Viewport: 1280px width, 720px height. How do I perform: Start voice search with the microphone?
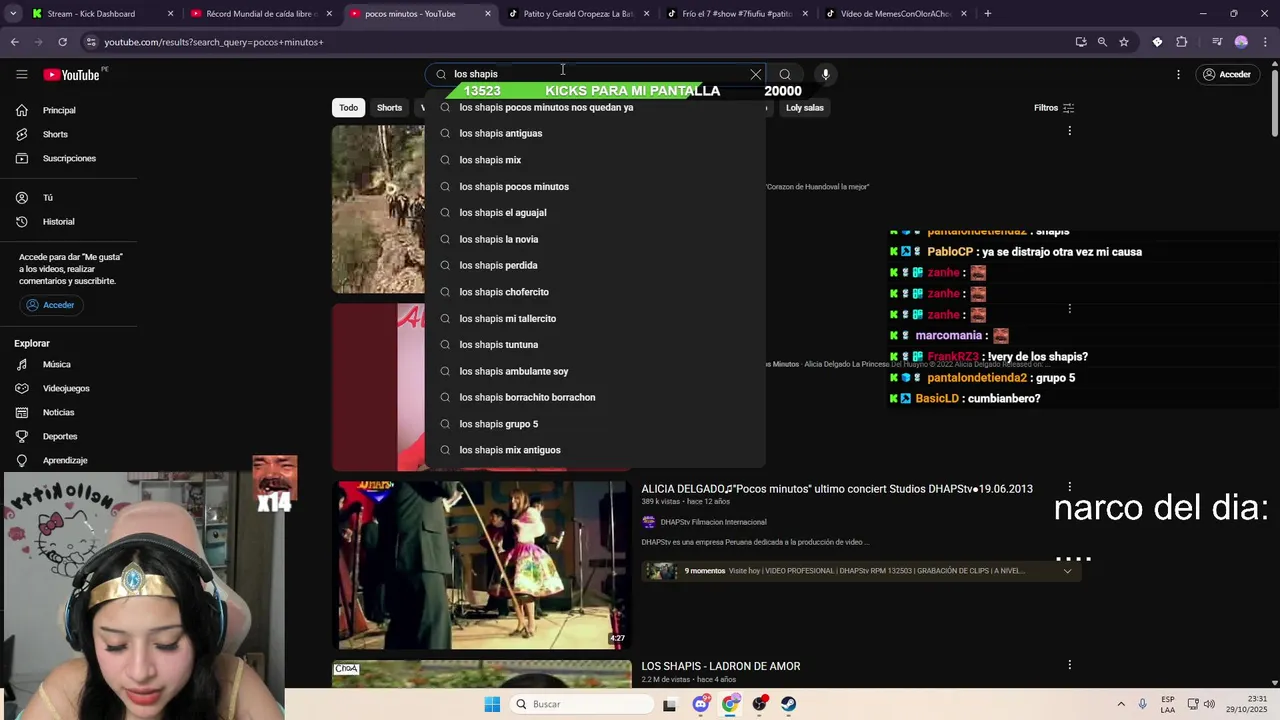pyautogui.click(x=825, y=74)
